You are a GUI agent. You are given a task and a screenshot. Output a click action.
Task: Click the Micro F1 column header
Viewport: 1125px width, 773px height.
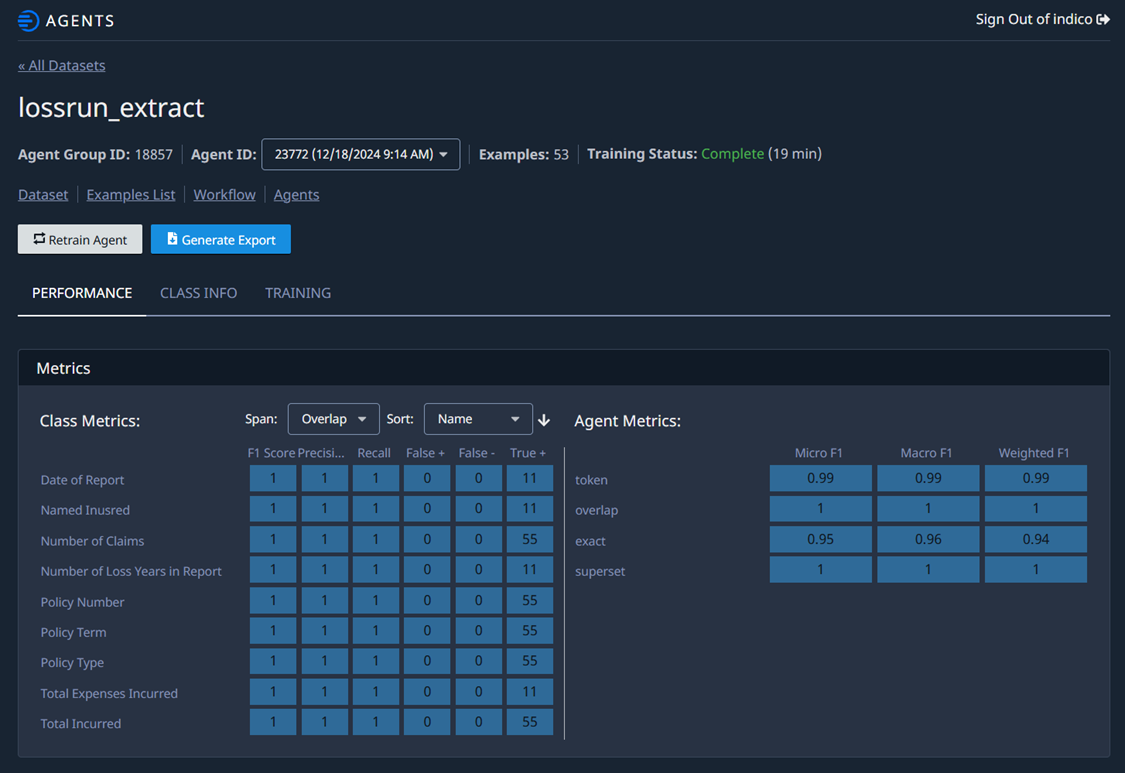click(819, 453)
